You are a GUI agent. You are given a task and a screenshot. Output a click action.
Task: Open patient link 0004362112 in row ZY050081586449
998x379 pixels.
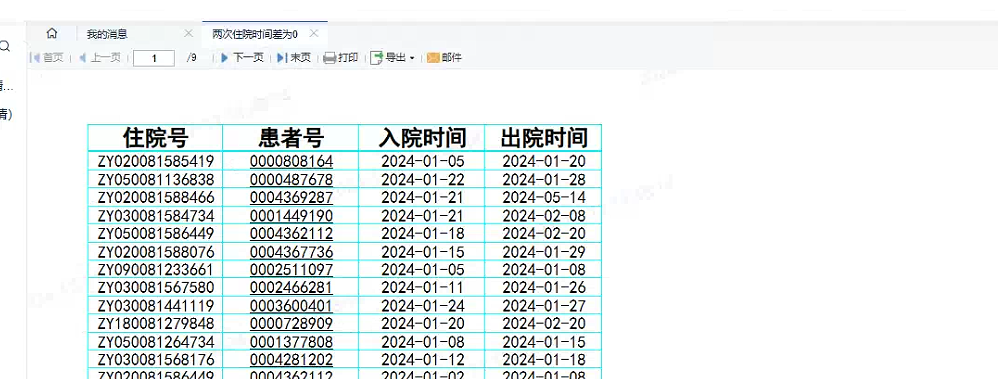(292, 234)
